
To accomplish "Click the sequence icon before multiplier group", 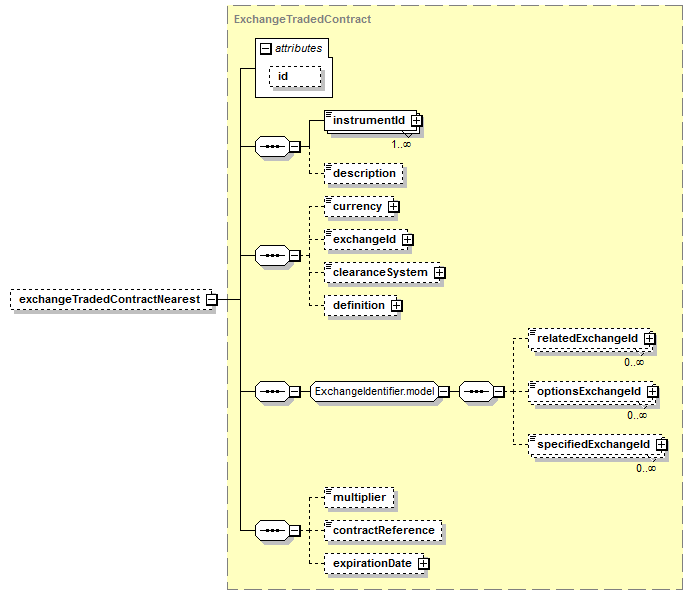I will [272, 530].
